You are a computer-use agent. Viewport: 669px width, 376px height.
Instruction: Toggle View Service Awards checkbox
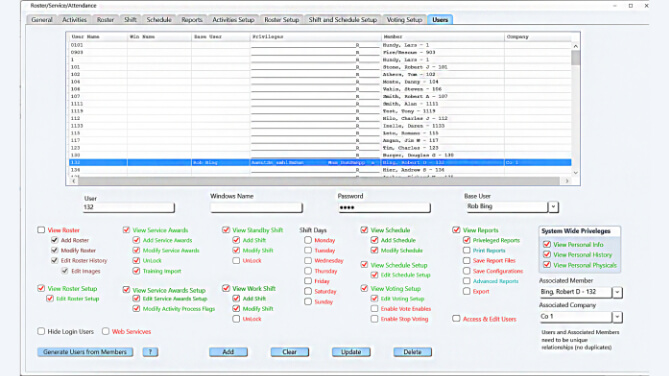pos(126,230)
